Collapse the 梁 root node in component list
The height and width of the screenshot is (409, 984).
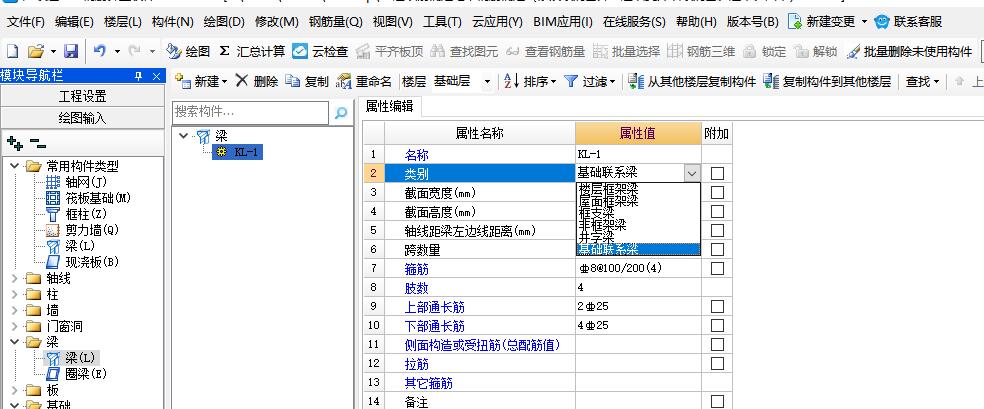183,135
